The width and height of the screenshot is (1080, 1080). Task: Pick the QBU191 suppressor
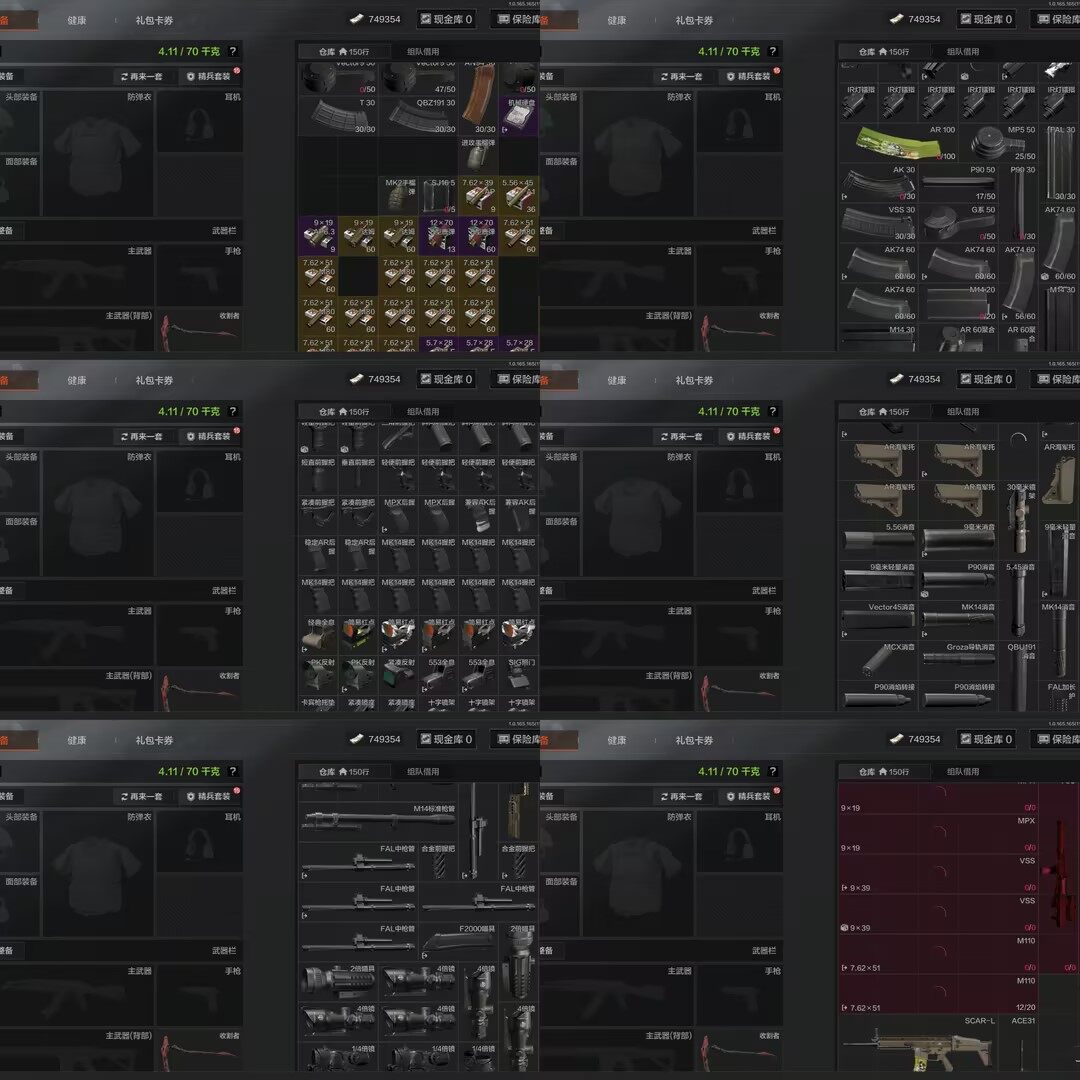pos(1019,676)
